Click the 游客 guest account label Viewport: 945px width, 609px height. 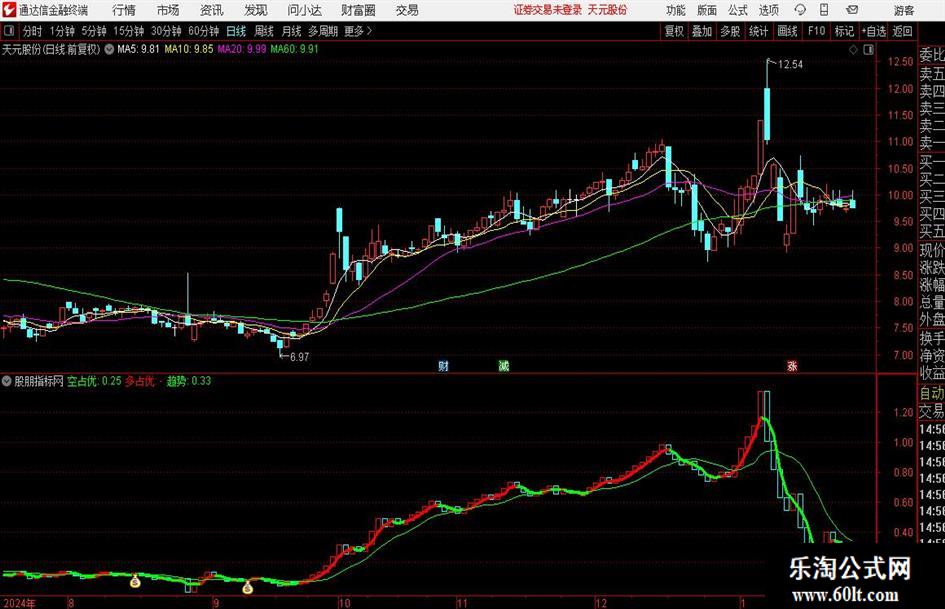click(904, 10)
